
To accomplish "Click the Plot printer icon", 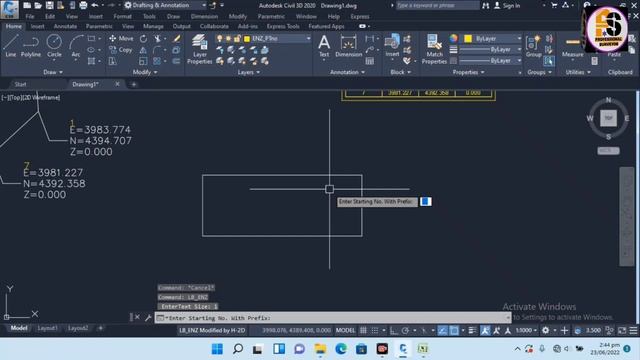I will 83,5.
